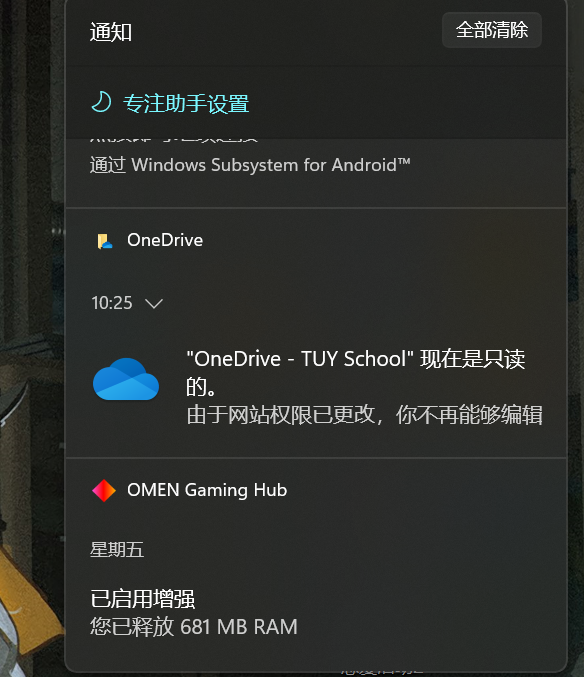Click the crescent moon focus assist icon

click(x=102, y=102)
